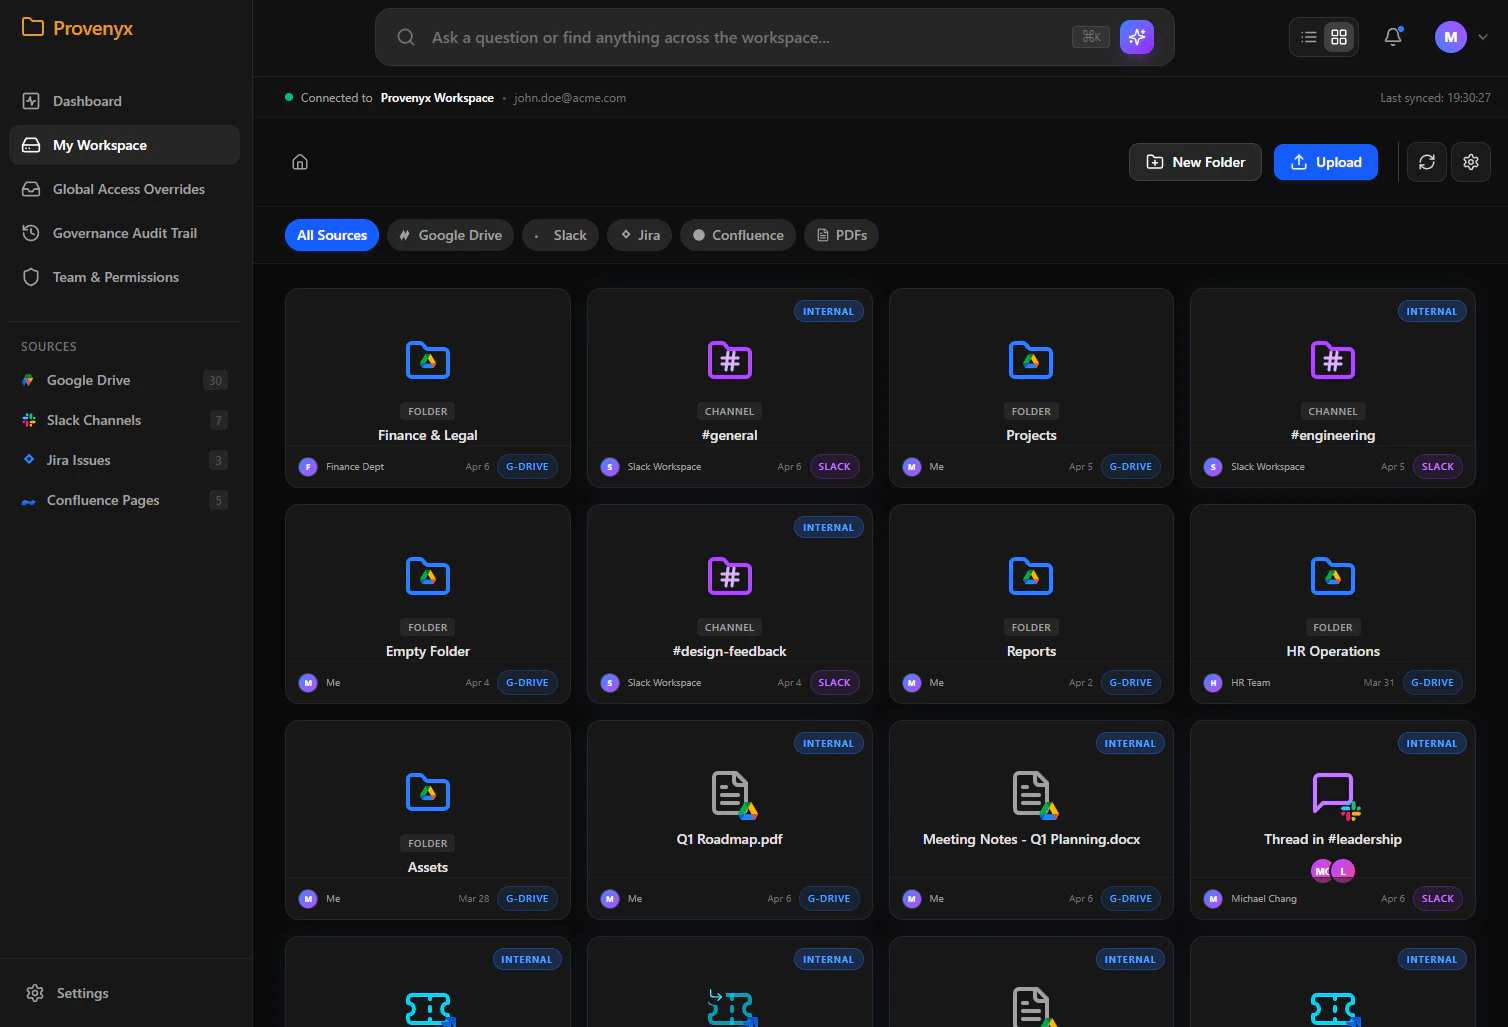The width and height of the screenshot is (1508, 1027).
Task: Click the Provenyx logo folder icon
Action: click(33, 27)
